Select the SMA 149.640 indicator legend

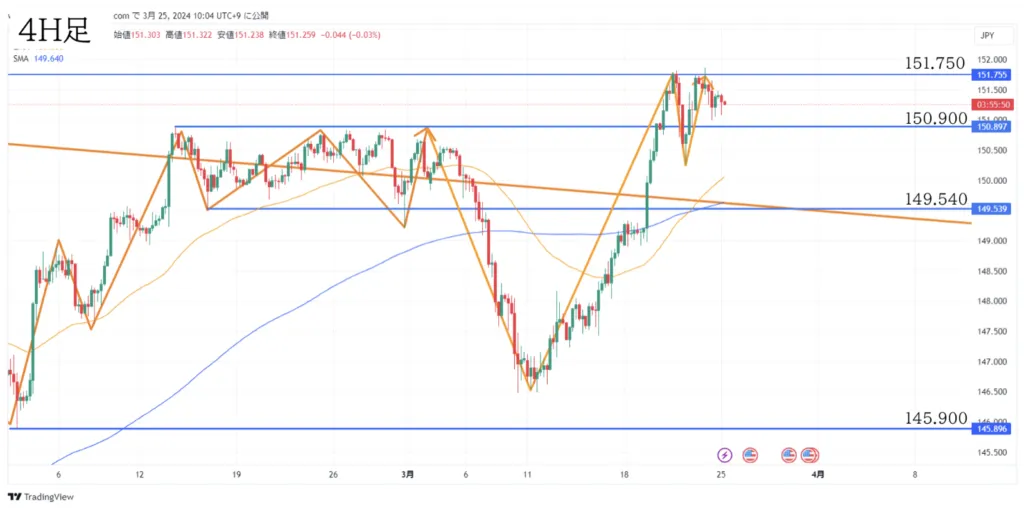point(39,58)
